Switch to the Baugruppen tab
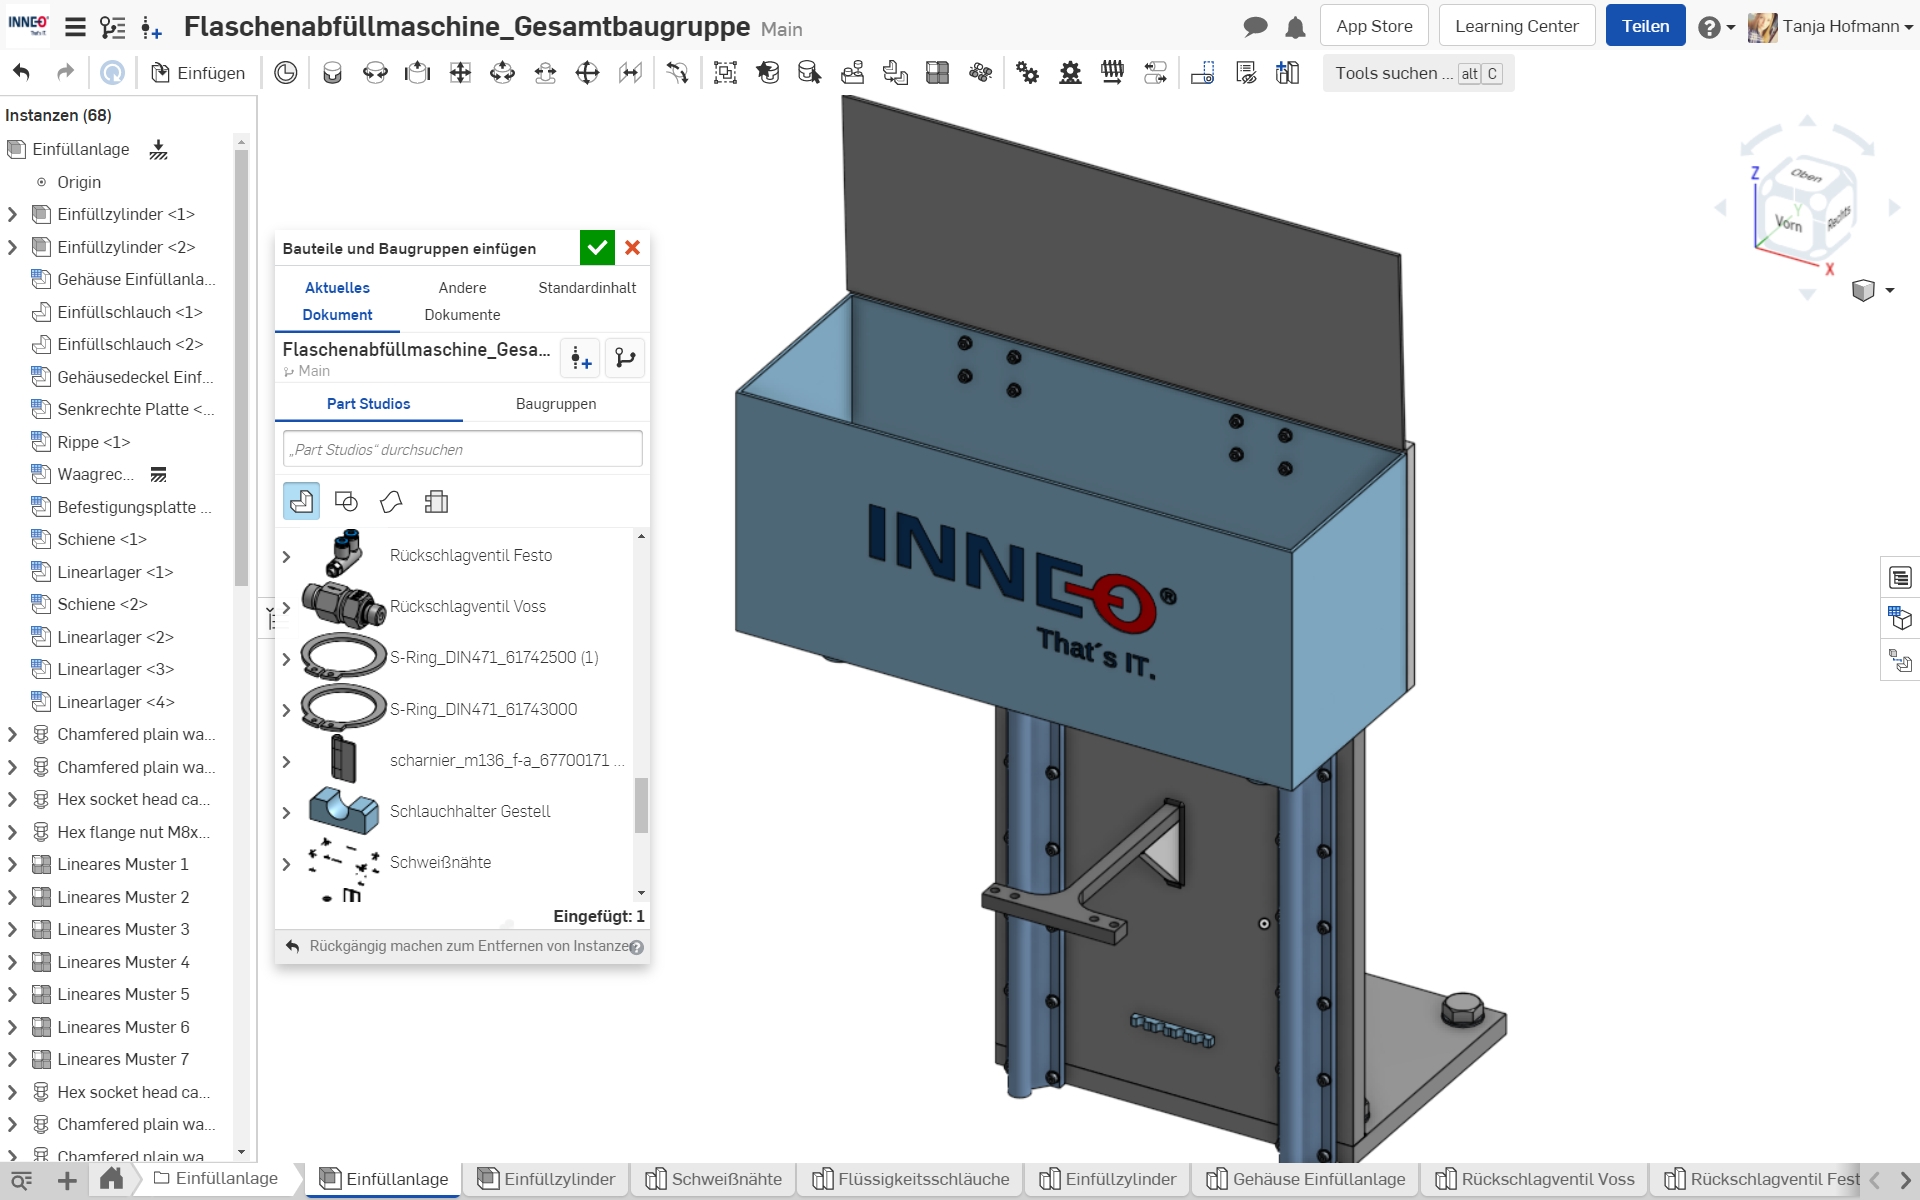Screen dimensions: 1920x1200 tap(555, 404)
